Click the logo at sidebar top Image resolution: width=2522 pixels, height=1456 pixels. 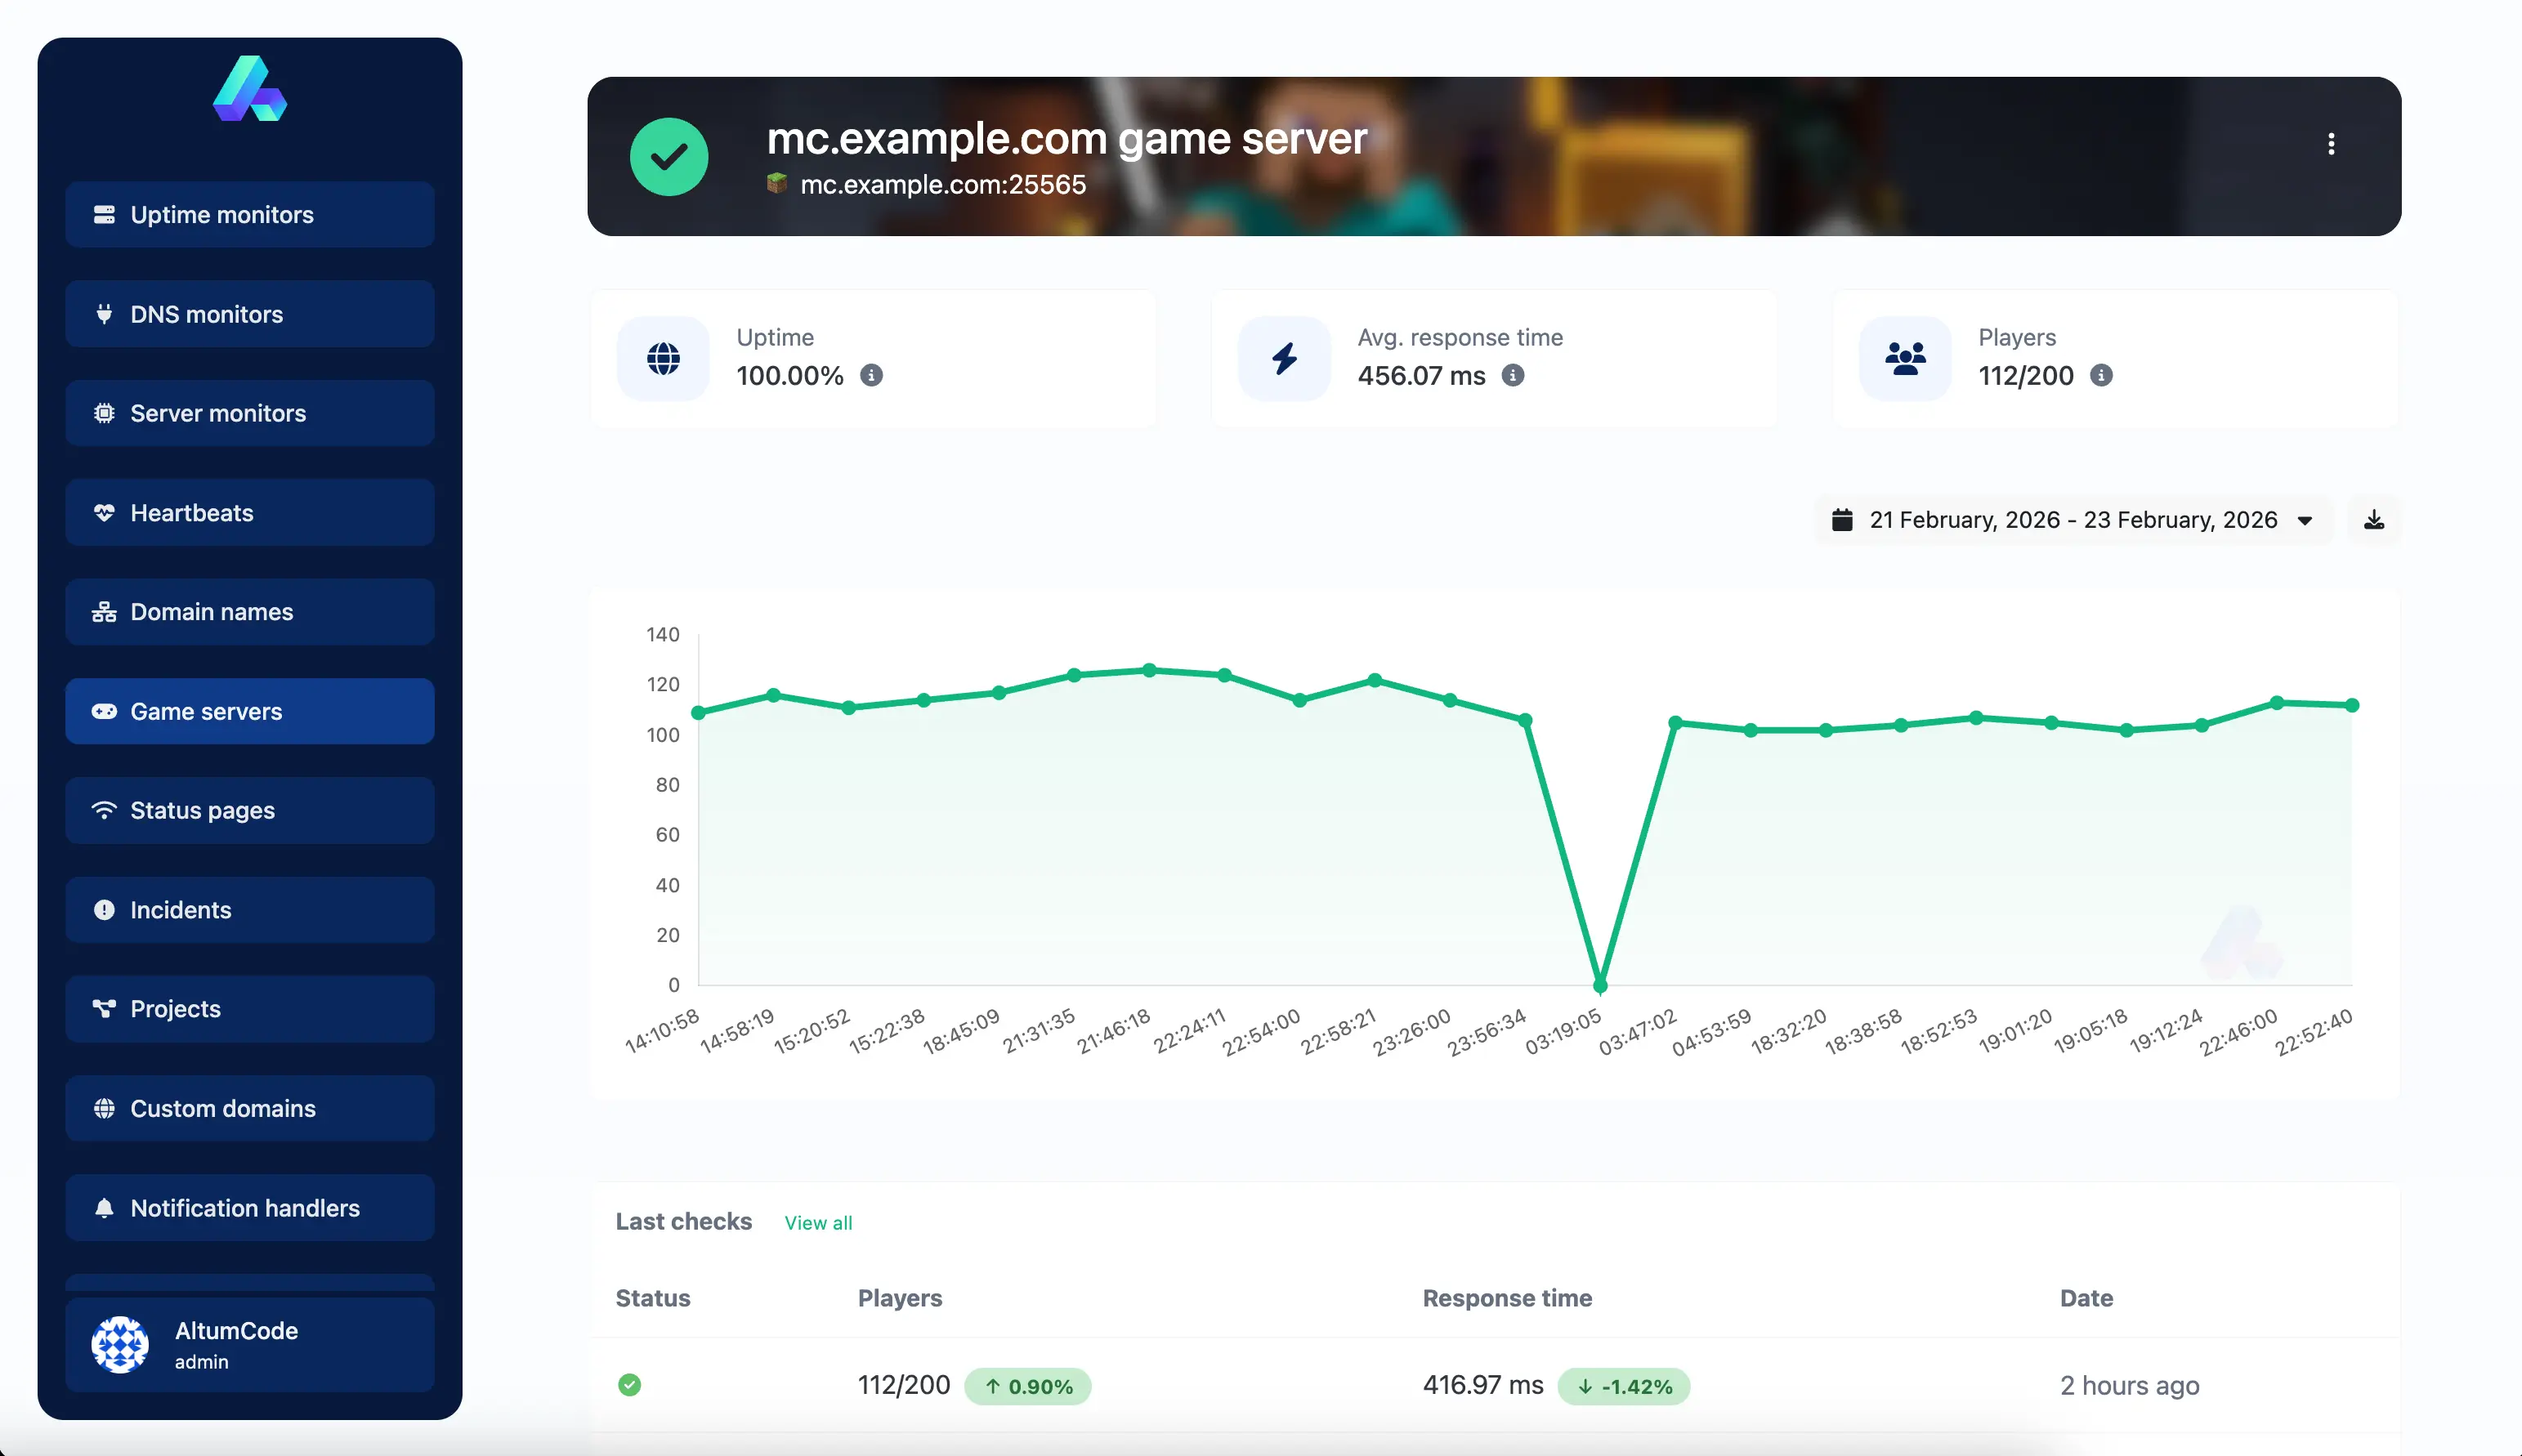coord(250,89)
